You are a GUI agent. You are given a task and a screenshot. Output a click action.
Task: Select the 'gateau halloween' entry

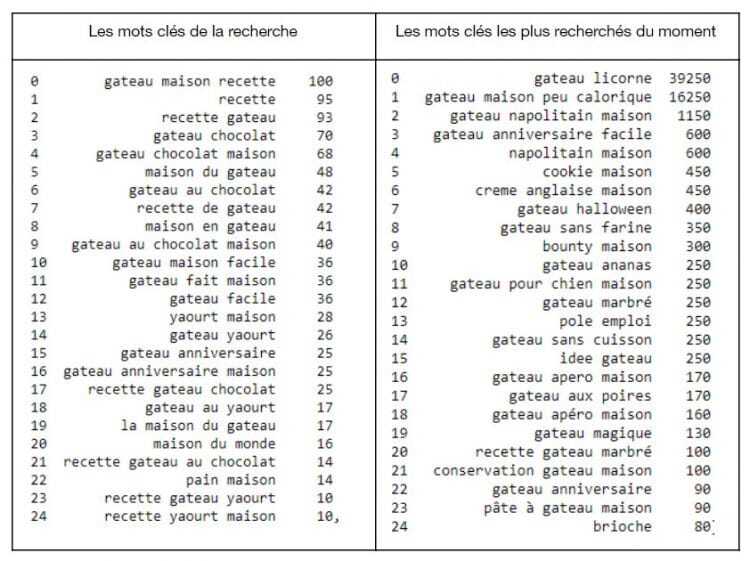tap(584, 209)
